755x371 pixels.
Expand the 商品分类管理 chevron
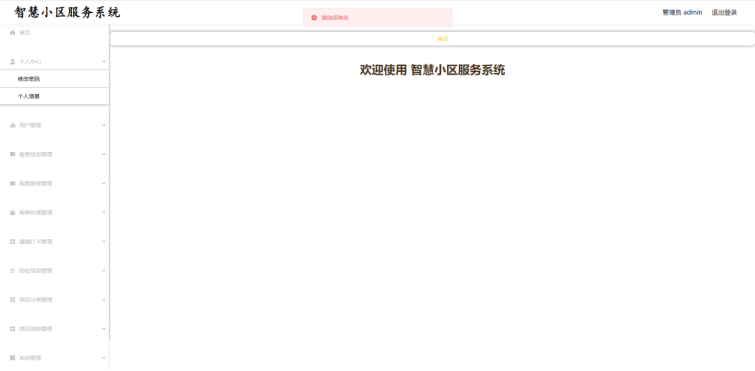tap(104, 300)
